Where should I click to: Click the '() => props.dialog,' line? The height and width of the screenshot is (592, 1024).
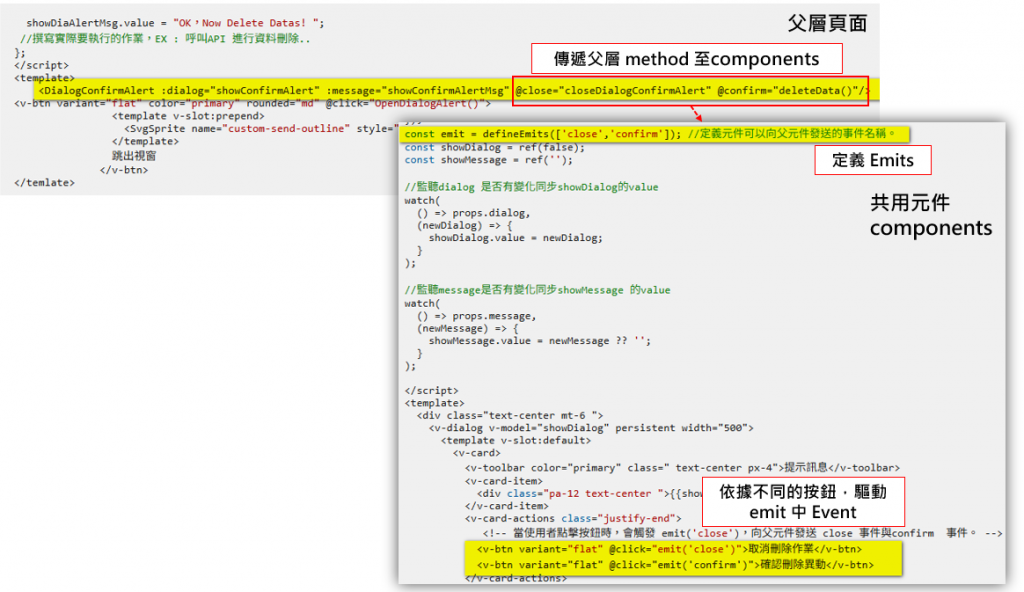(473, 213)
